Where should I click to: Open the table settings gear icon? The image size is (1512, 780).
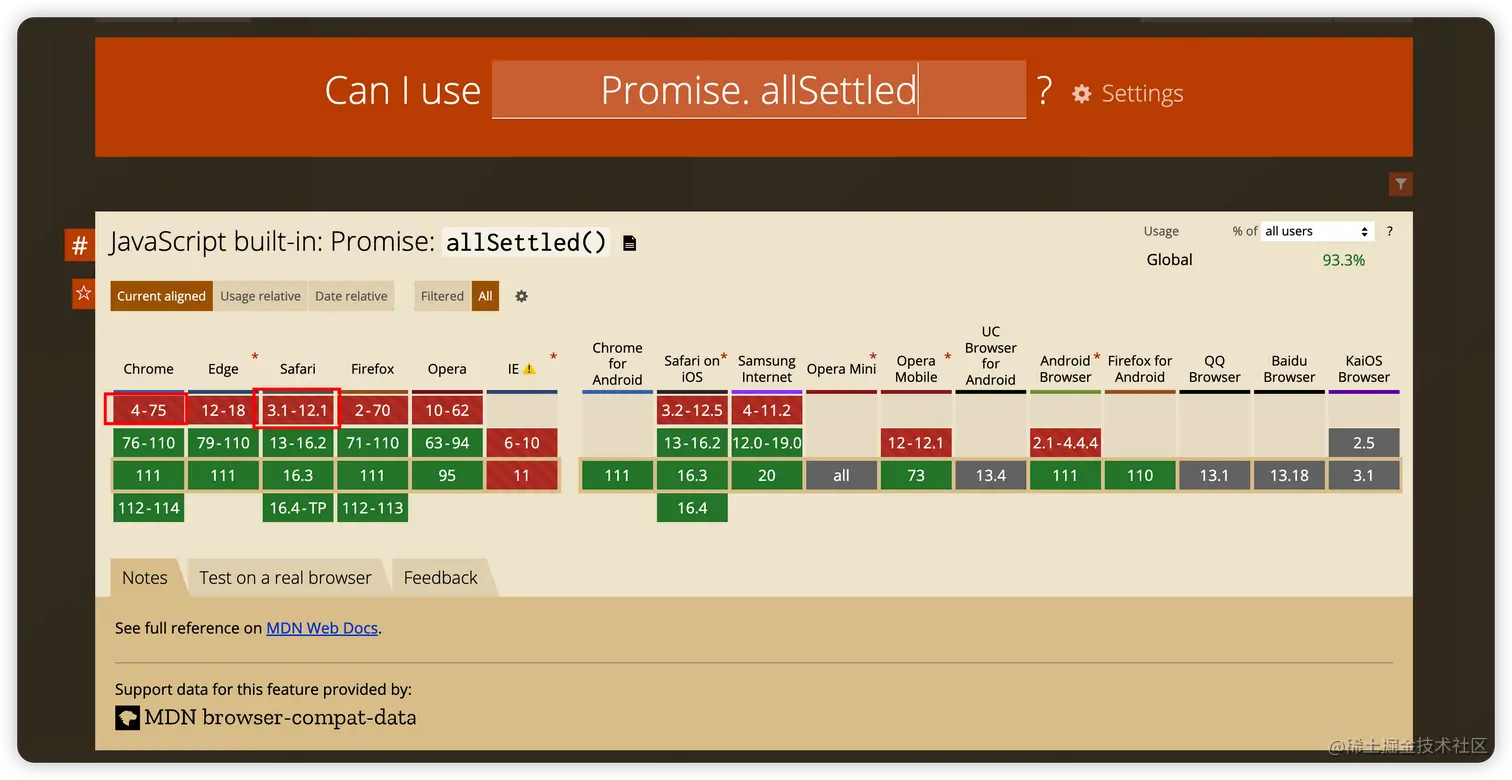[x=521, y=296]
